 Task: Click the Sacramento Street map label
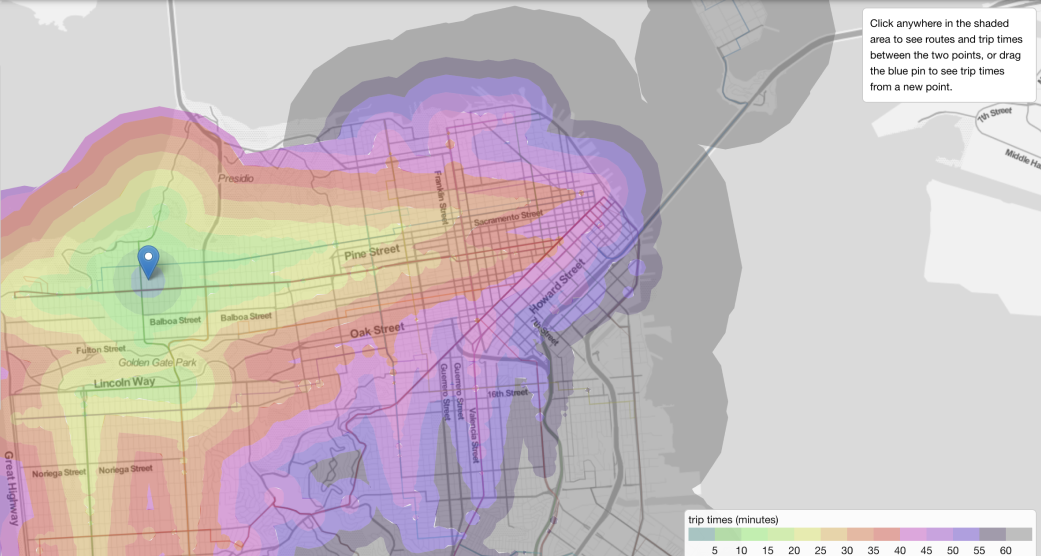pyautogui.click(x=507, y=217)
